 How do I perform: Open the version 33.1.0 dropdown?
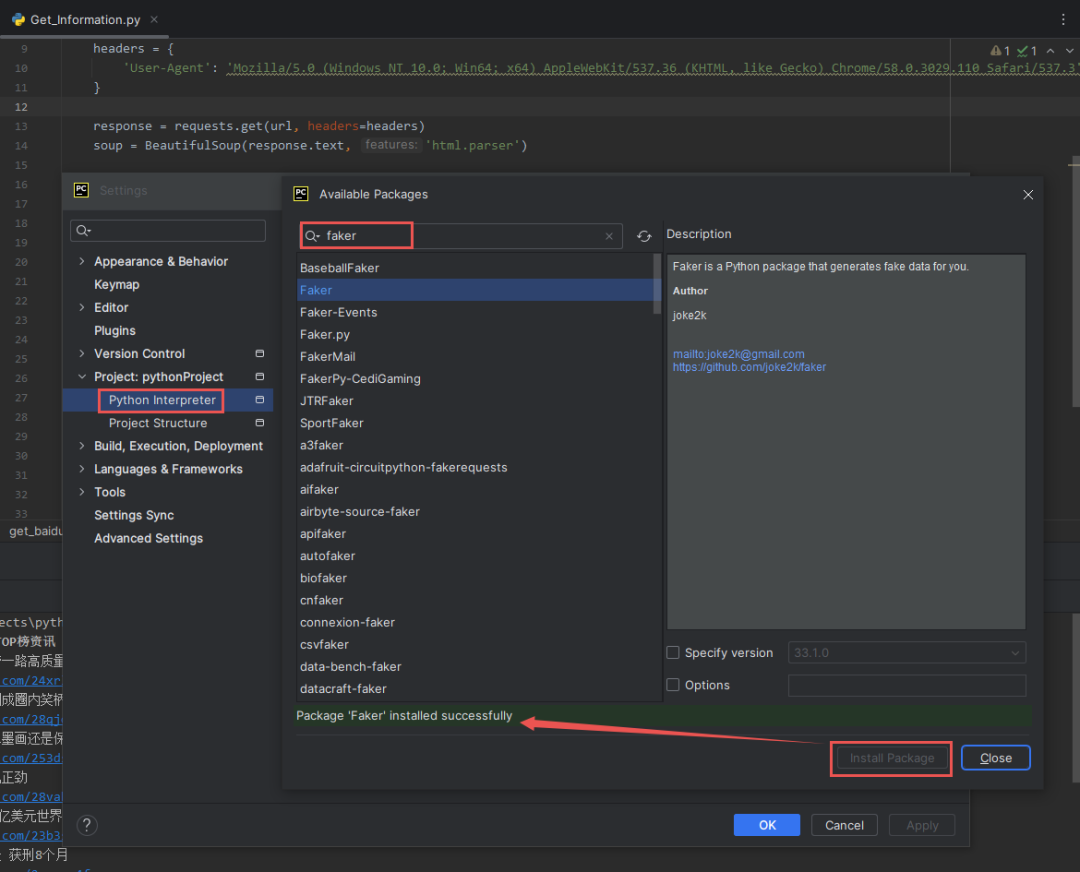click(x=906, y=652)
